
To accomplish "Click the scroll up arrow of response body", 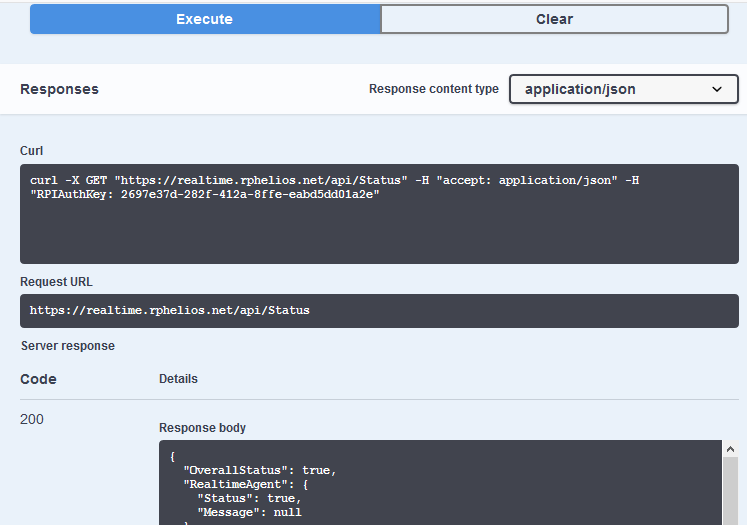I will pos(730,450).
